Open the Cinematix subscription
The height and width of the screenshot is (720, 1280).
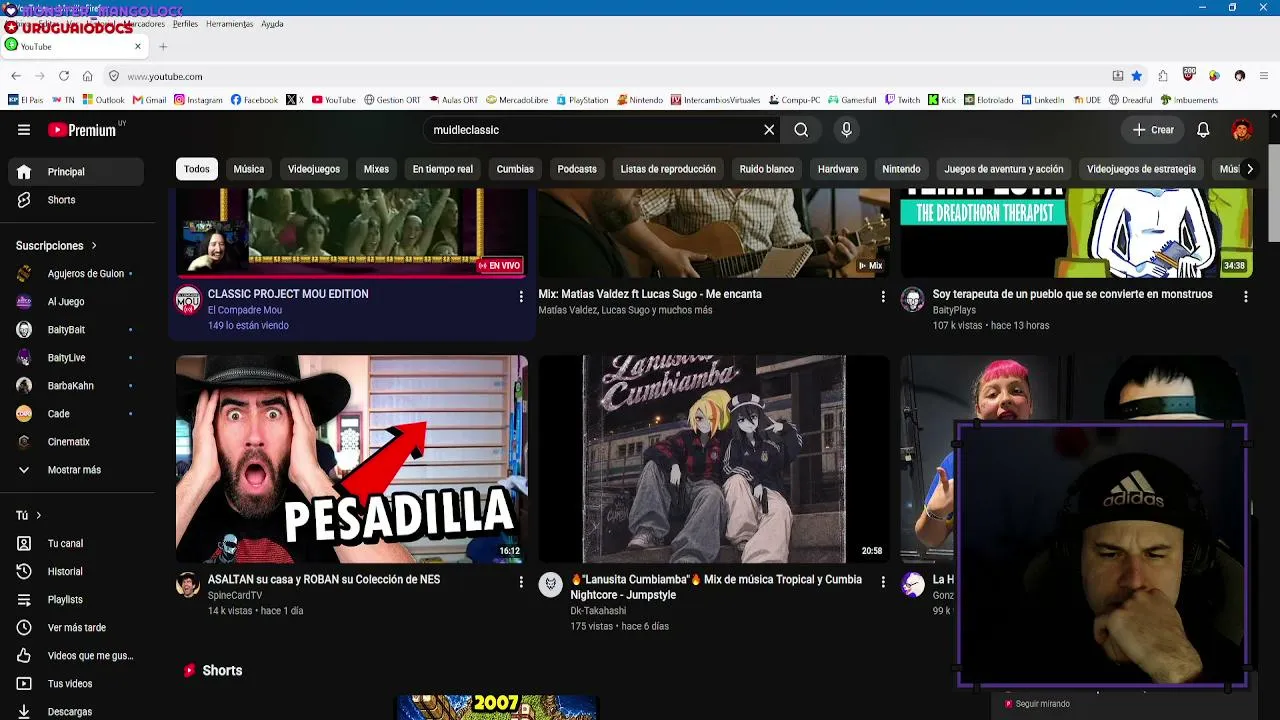point(76,442)
